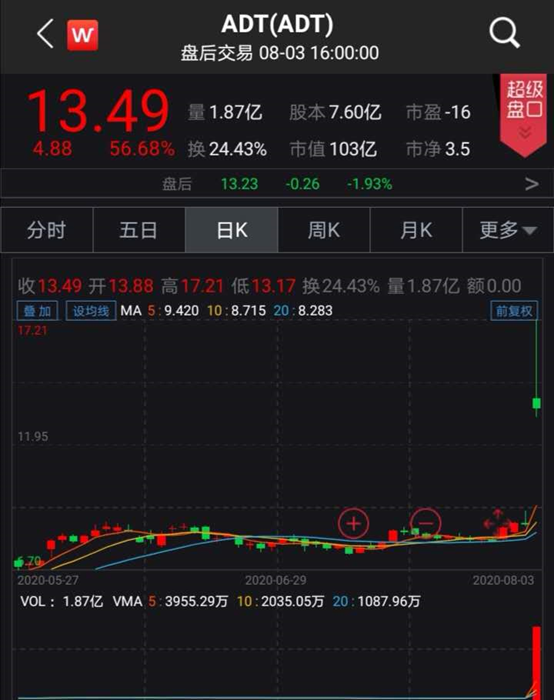Image resolution: width=554 pixels, height=700 pixels.
Task: Tap turnover rate 换 24.43% header value
Action: (x=227, y=149)
